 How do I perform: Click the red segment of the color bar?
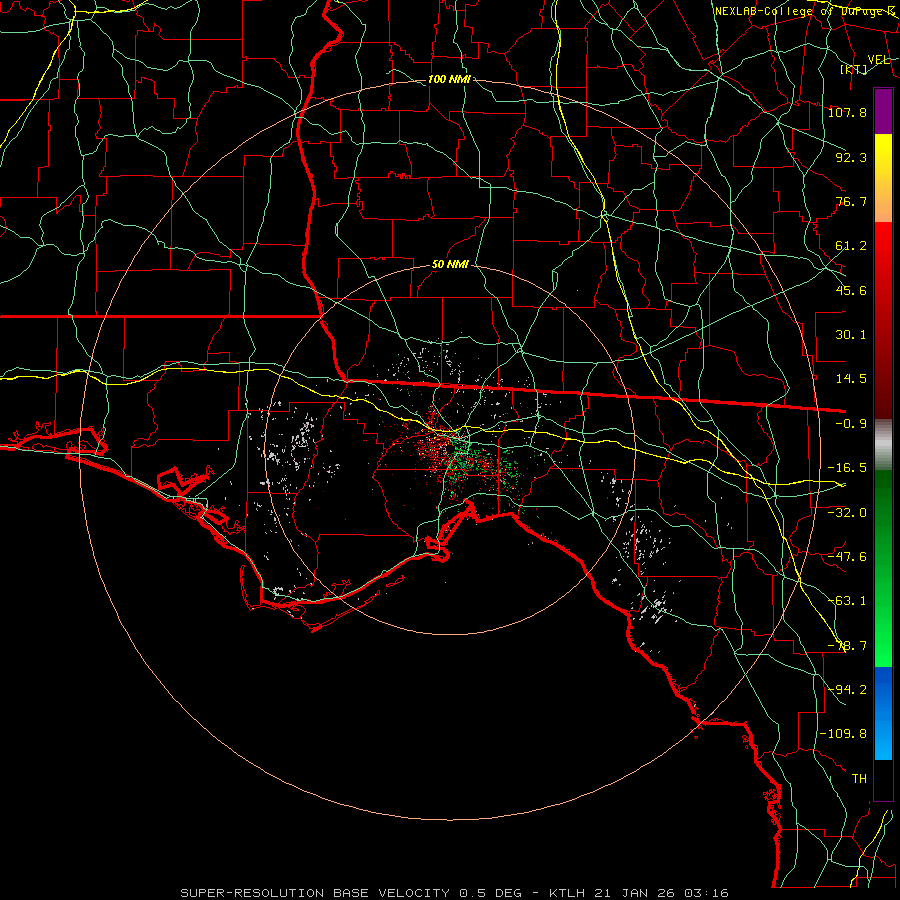pos(883,320)
